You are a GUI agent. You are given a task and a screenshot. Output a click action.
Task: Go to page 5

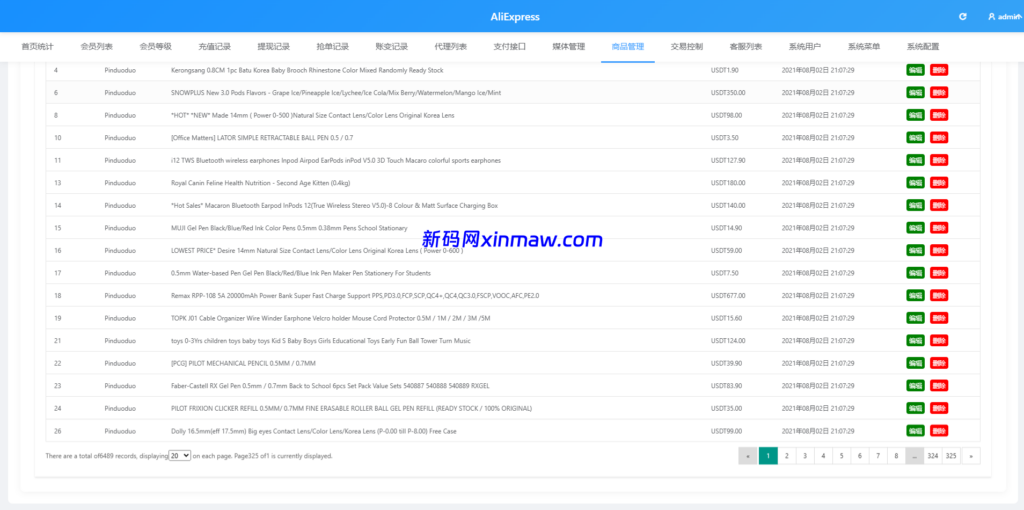coord(842,456)
